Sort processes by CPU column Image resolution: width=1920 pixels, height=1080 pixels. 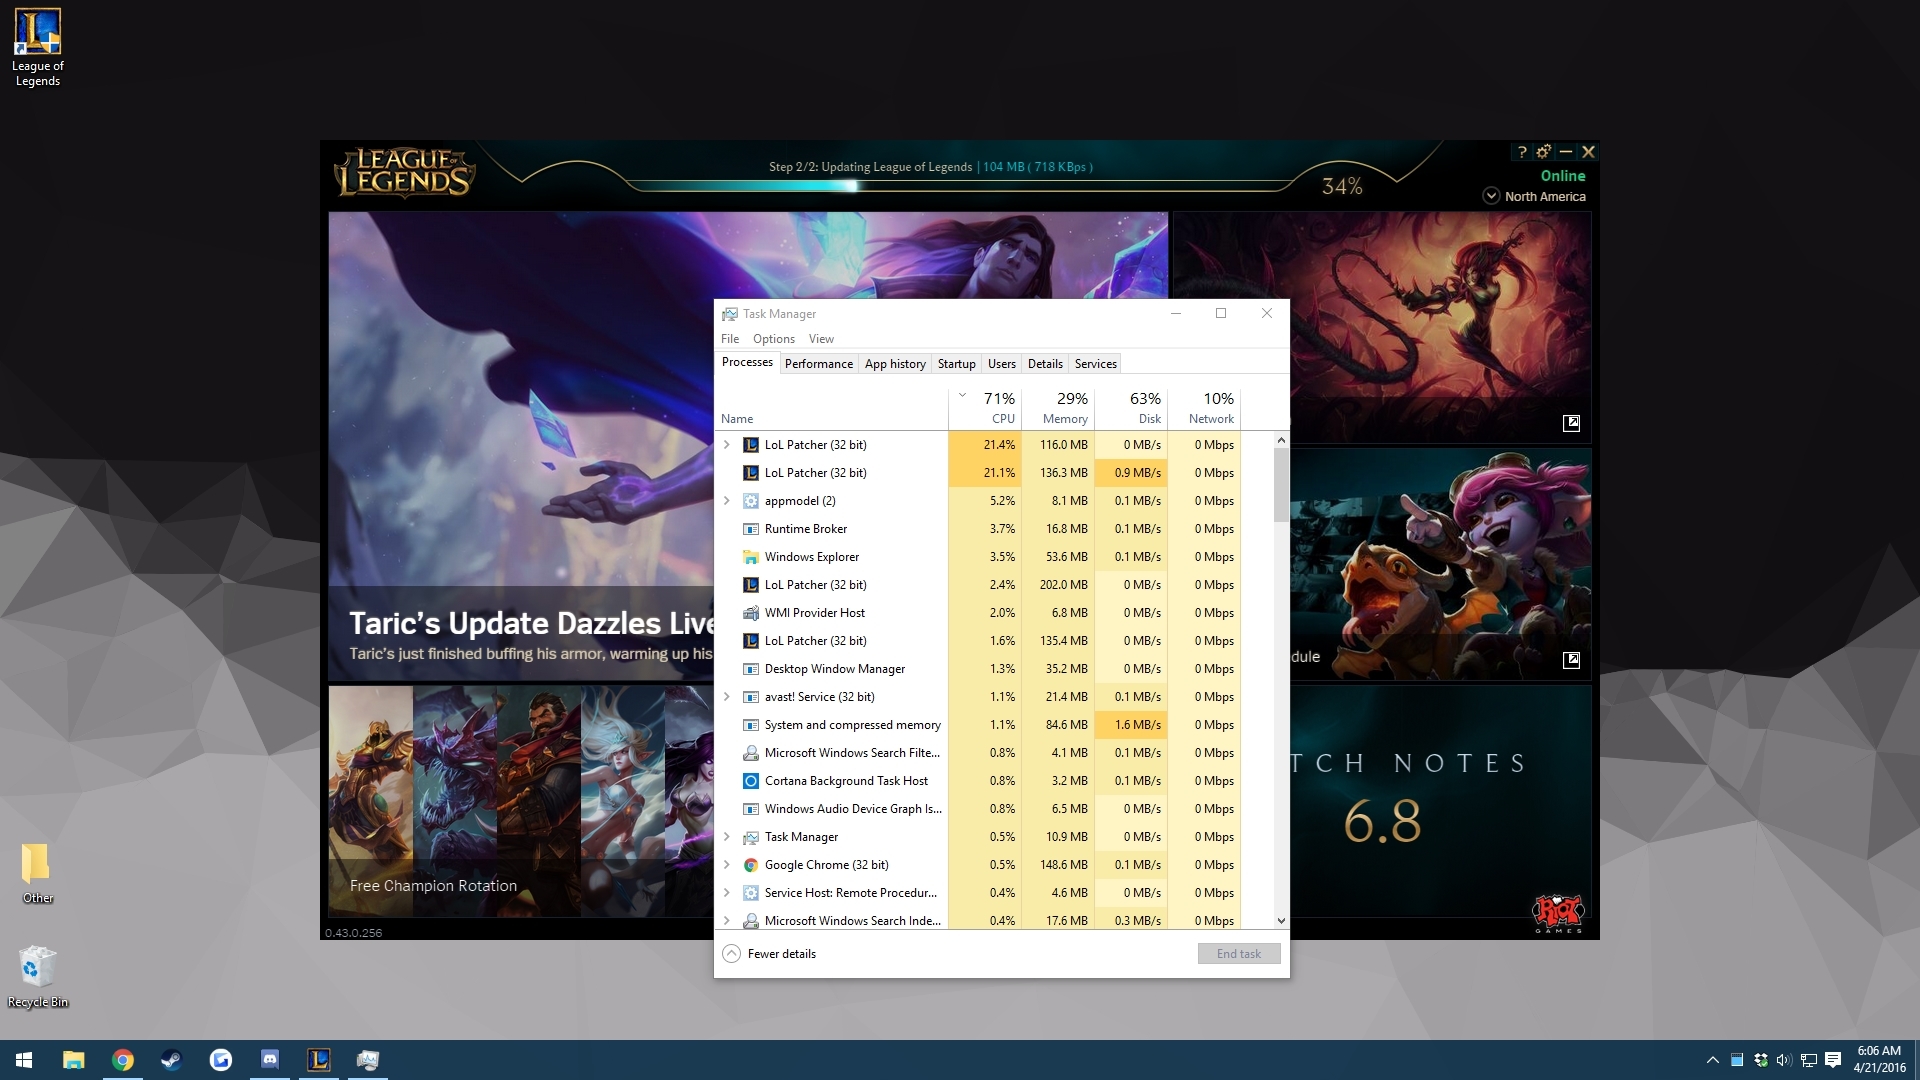tap(985, 408)
